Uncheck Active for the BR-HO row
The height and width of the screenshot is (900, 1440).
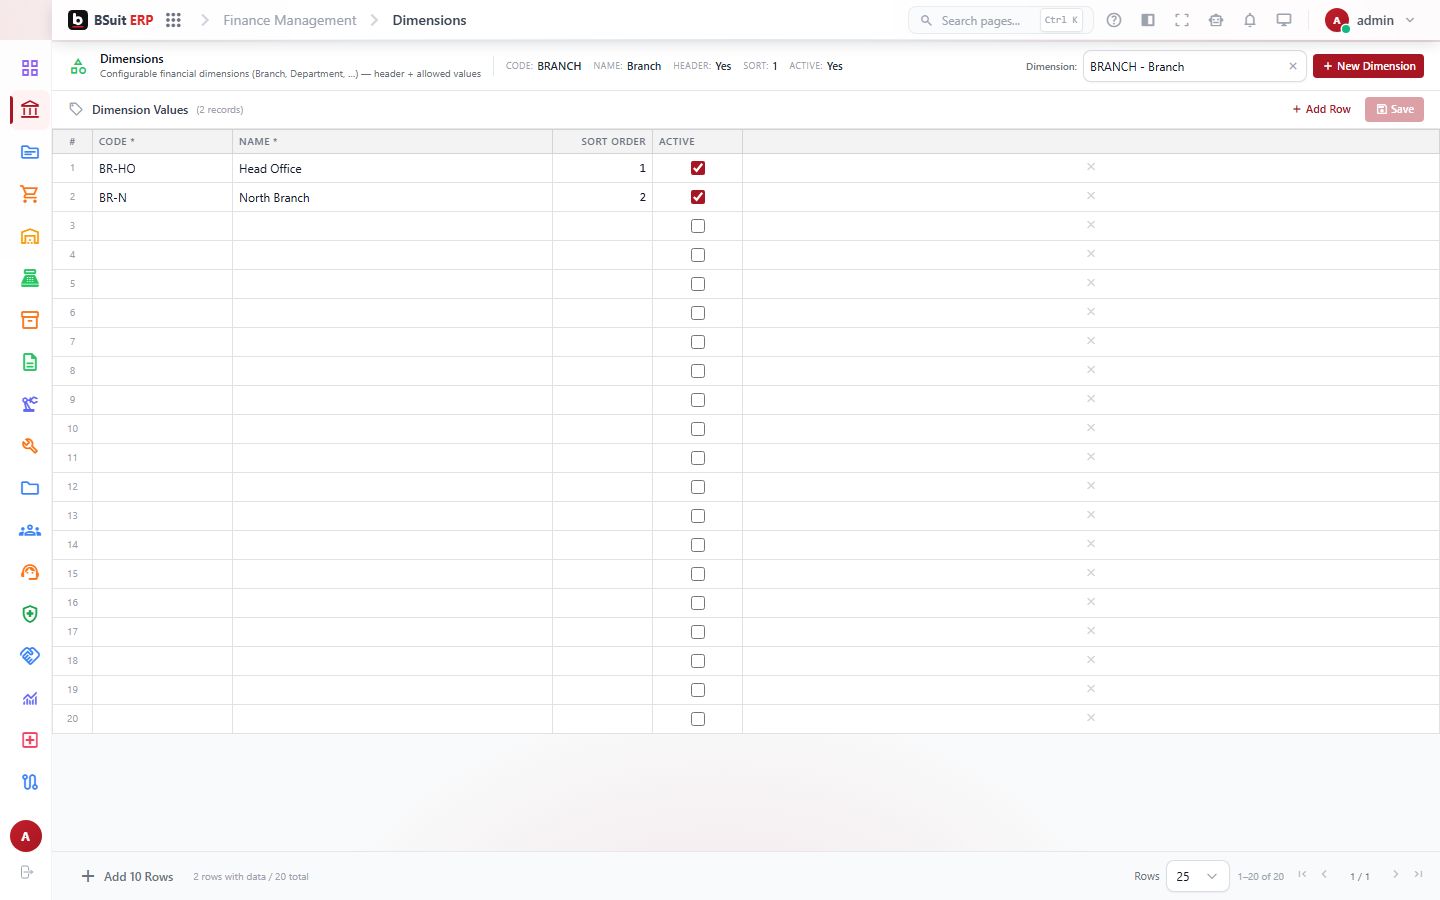[x=698, y=168]
